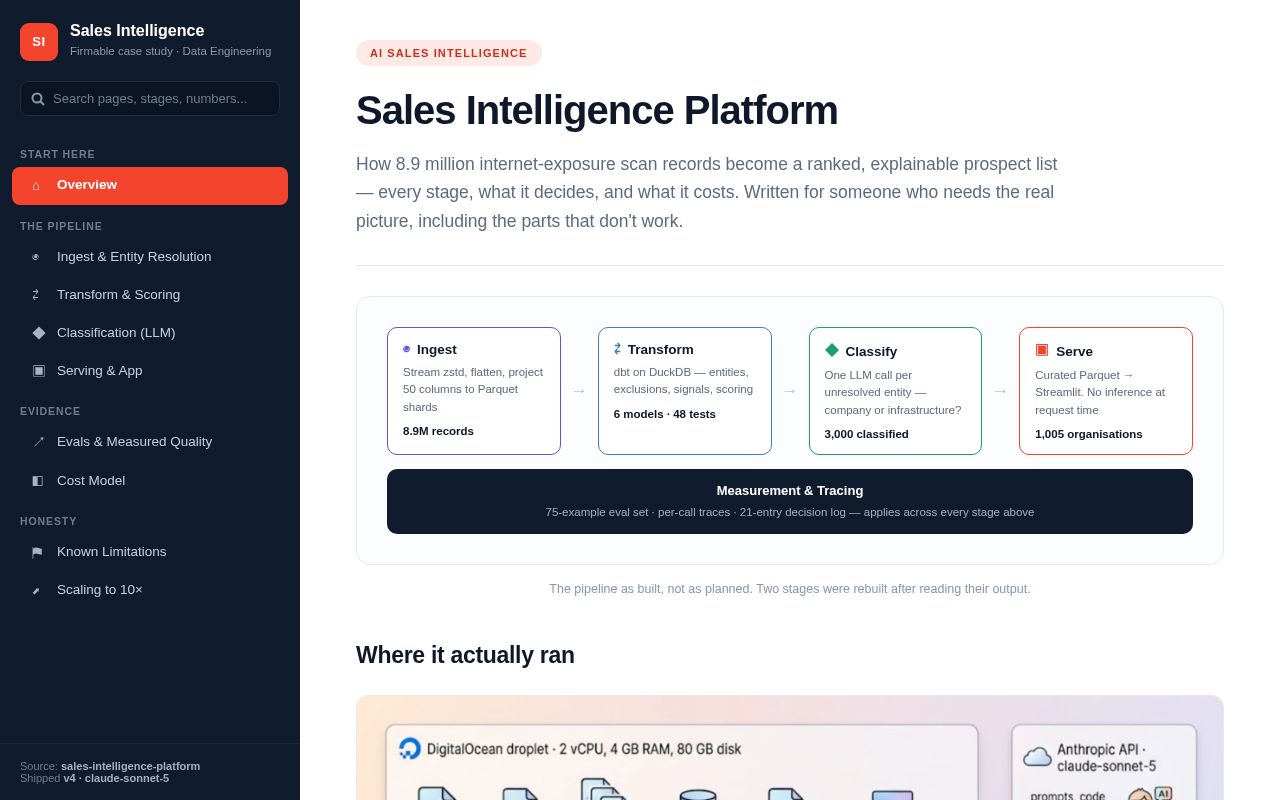1280x800 pixels.
Task: Select the Transform pipeline card
Action: coord(685,391)
